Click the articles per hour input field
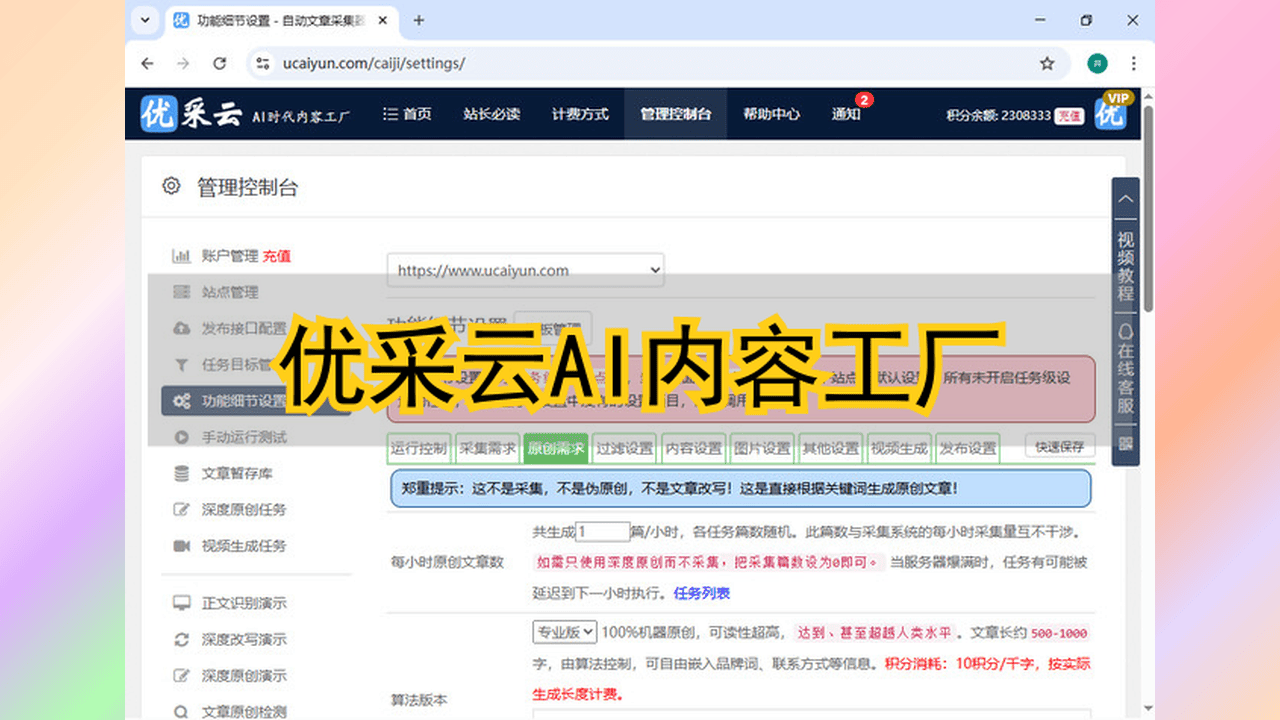This screenshot has height=720, width=1280. (x=603, y=532)
